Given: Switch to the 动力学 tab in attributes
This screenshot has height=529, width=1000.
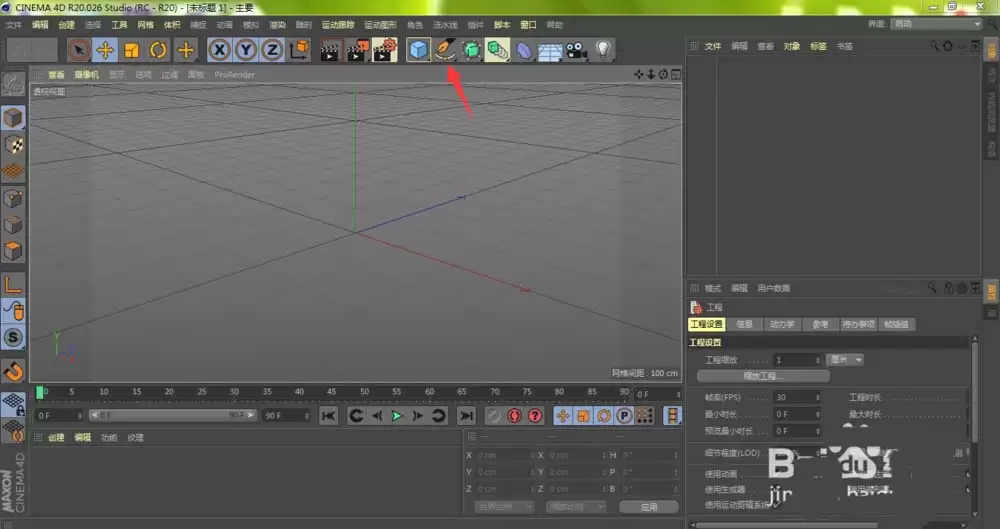Looking at the screenshot, I should (x=781, y=324).
